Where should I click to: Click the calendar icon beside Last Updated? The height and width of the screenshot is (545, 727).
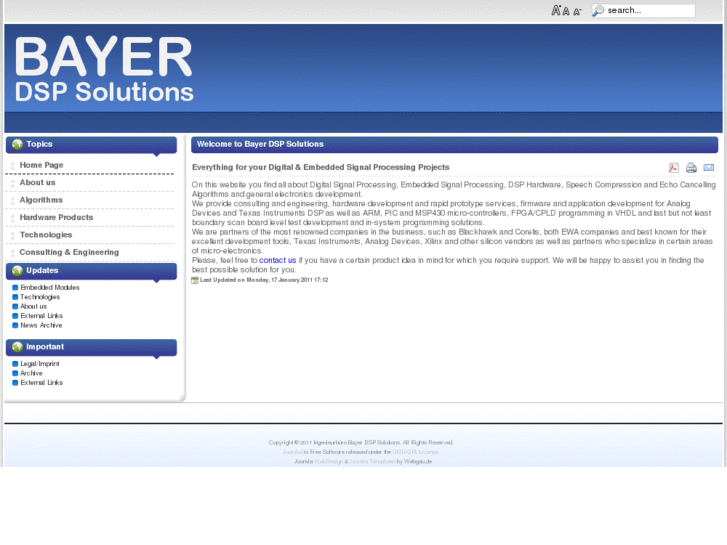(195, 280)
